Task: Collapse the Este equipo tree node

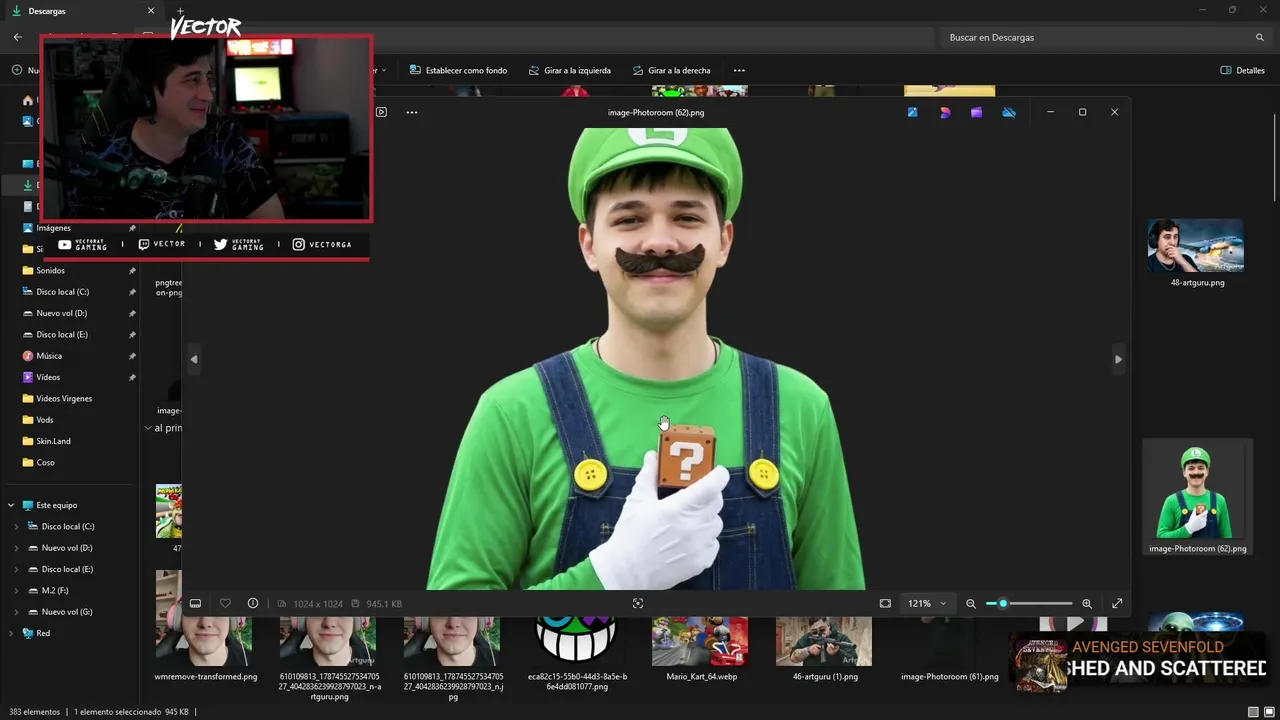Action: click(x=11, y=505)
